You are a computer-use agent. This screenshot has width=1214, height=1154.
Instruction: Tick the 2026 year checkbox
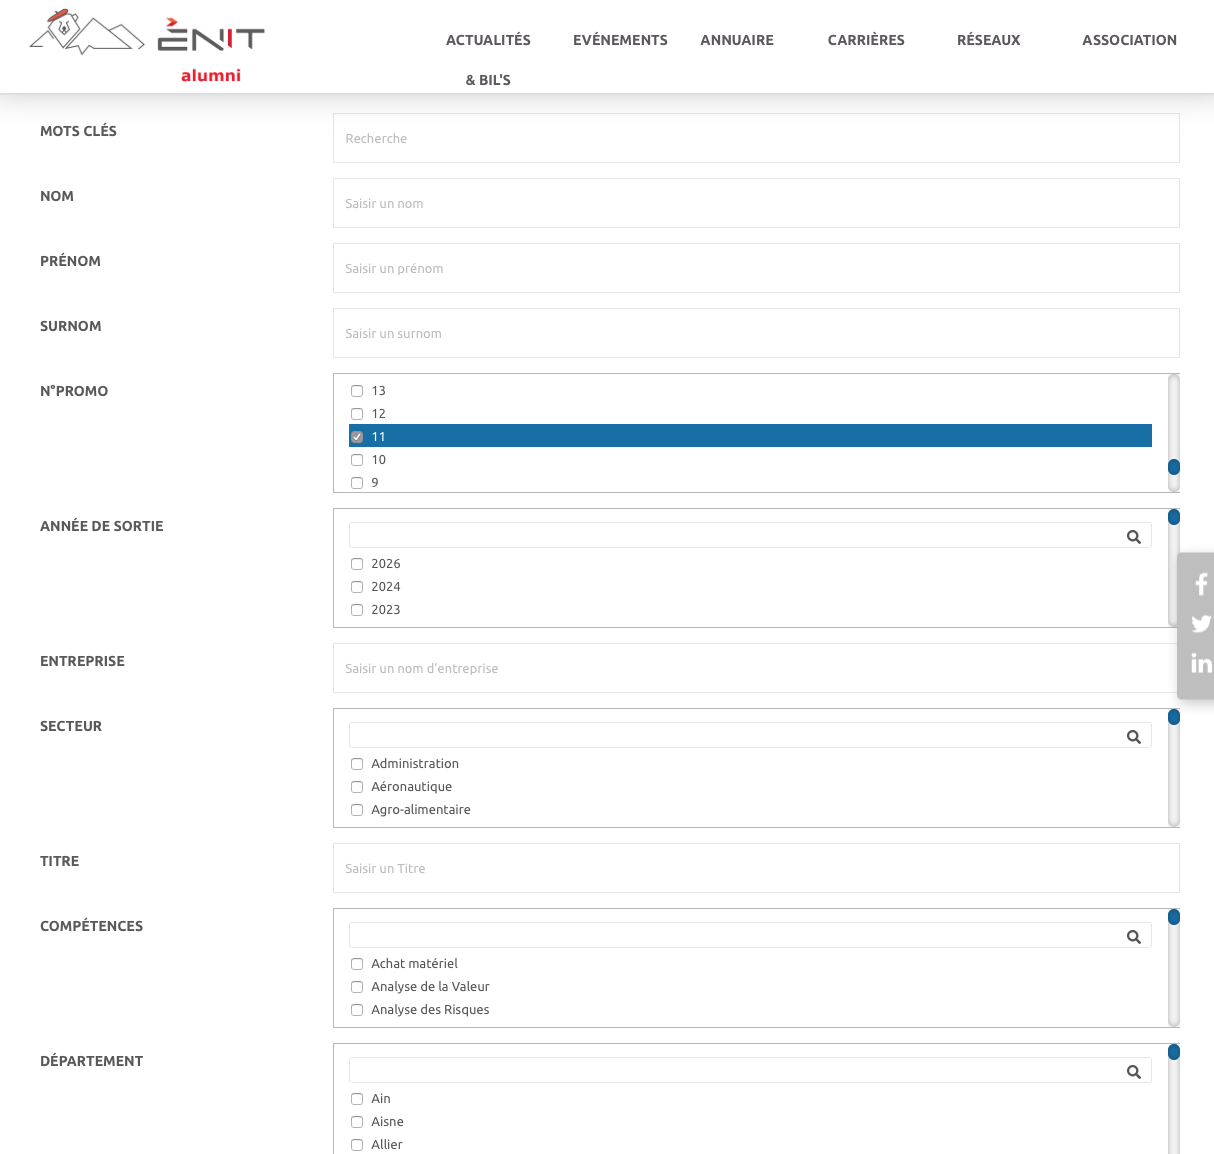pos(357,564)
